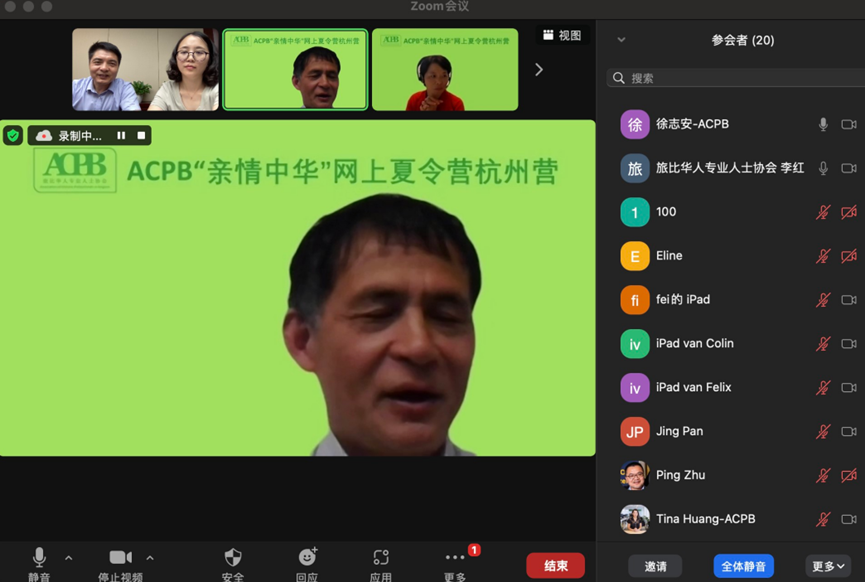Select the thumbnail of woman in red
865x582 pixels.
(445, 70)
